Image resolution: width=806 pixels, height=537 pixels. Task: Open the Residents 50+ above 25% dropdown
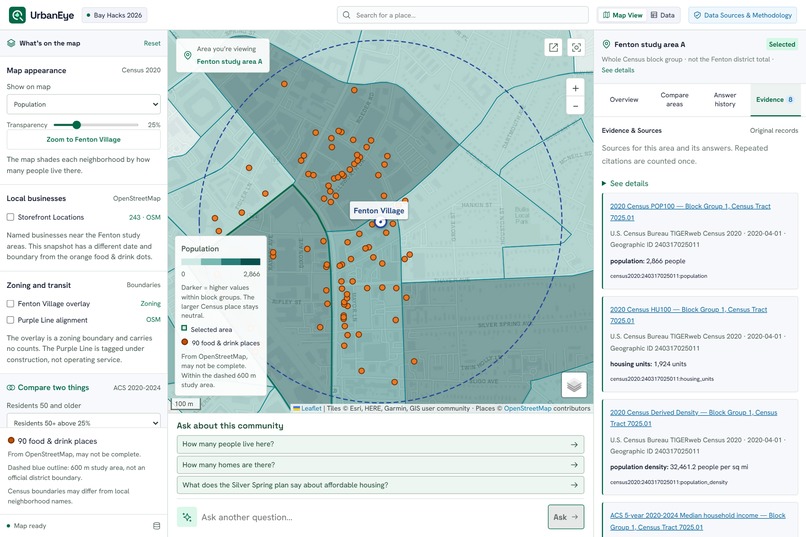[83, 422]
